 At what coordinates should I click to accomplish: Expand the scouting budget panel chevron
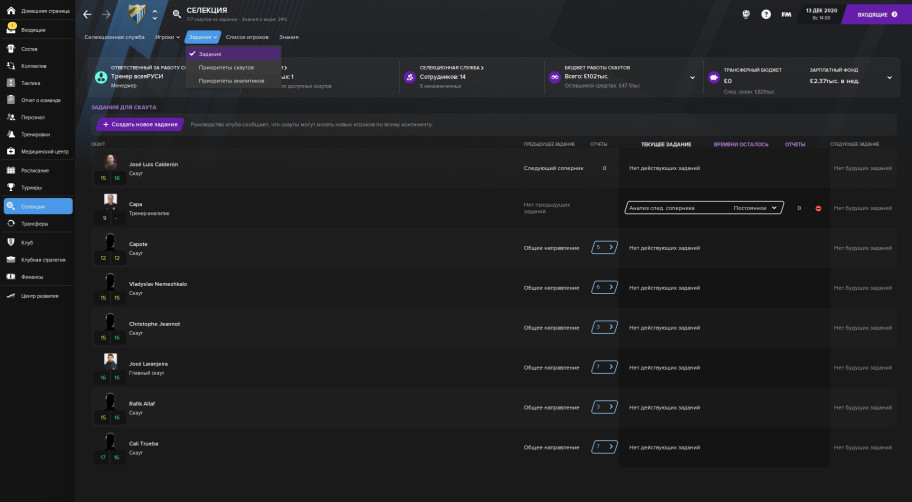[x=692, y=77]
